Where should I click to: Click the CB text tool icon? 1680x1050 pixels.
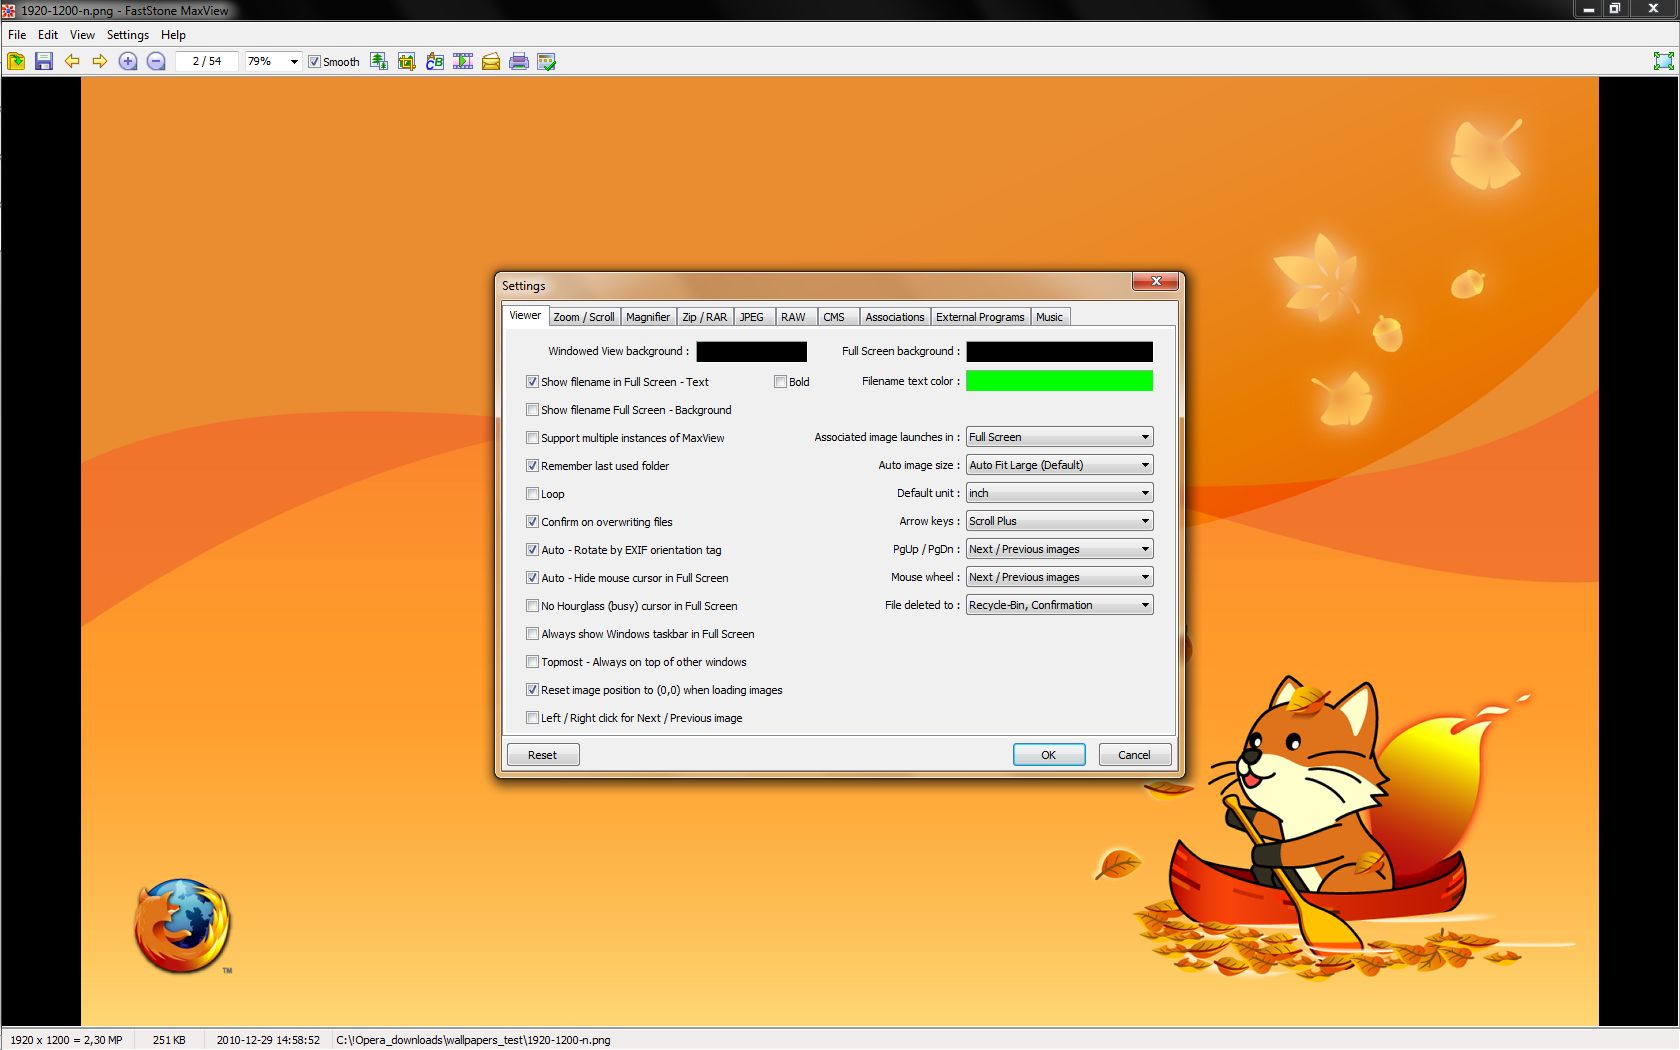(435, 61)
